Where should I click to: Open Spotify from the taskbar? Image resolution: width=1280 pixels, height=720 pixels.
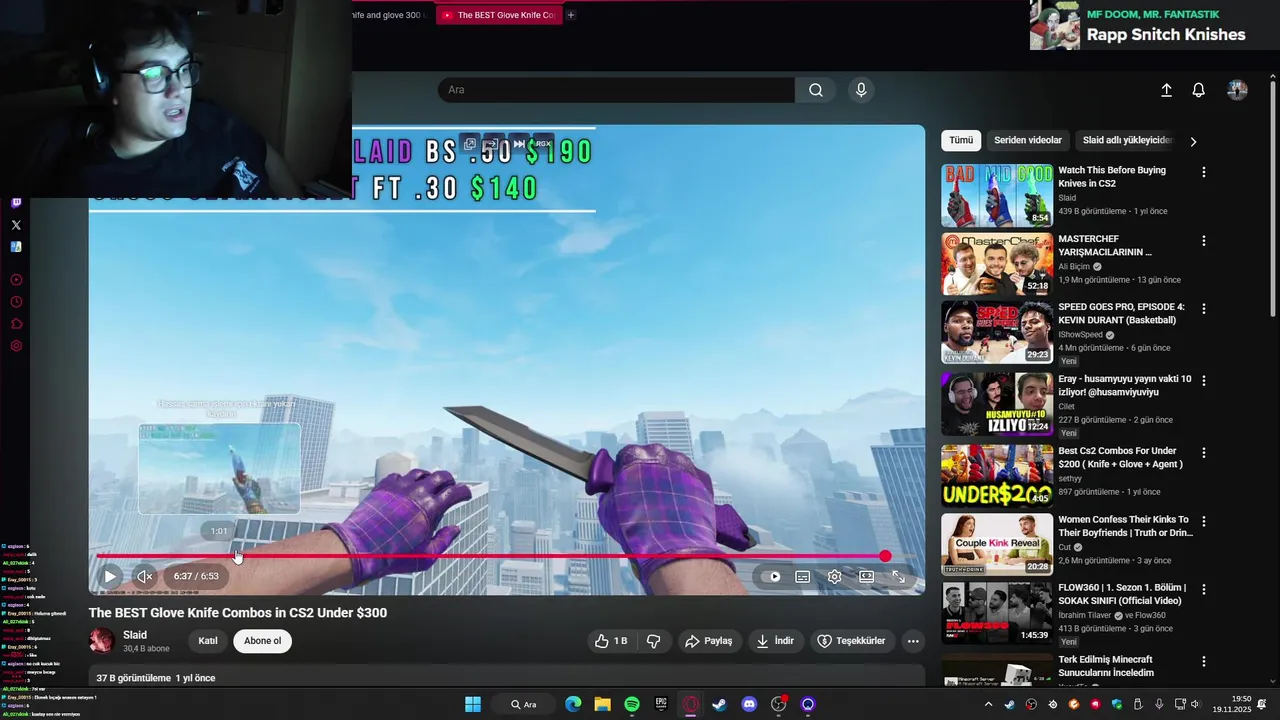point(632,704)
